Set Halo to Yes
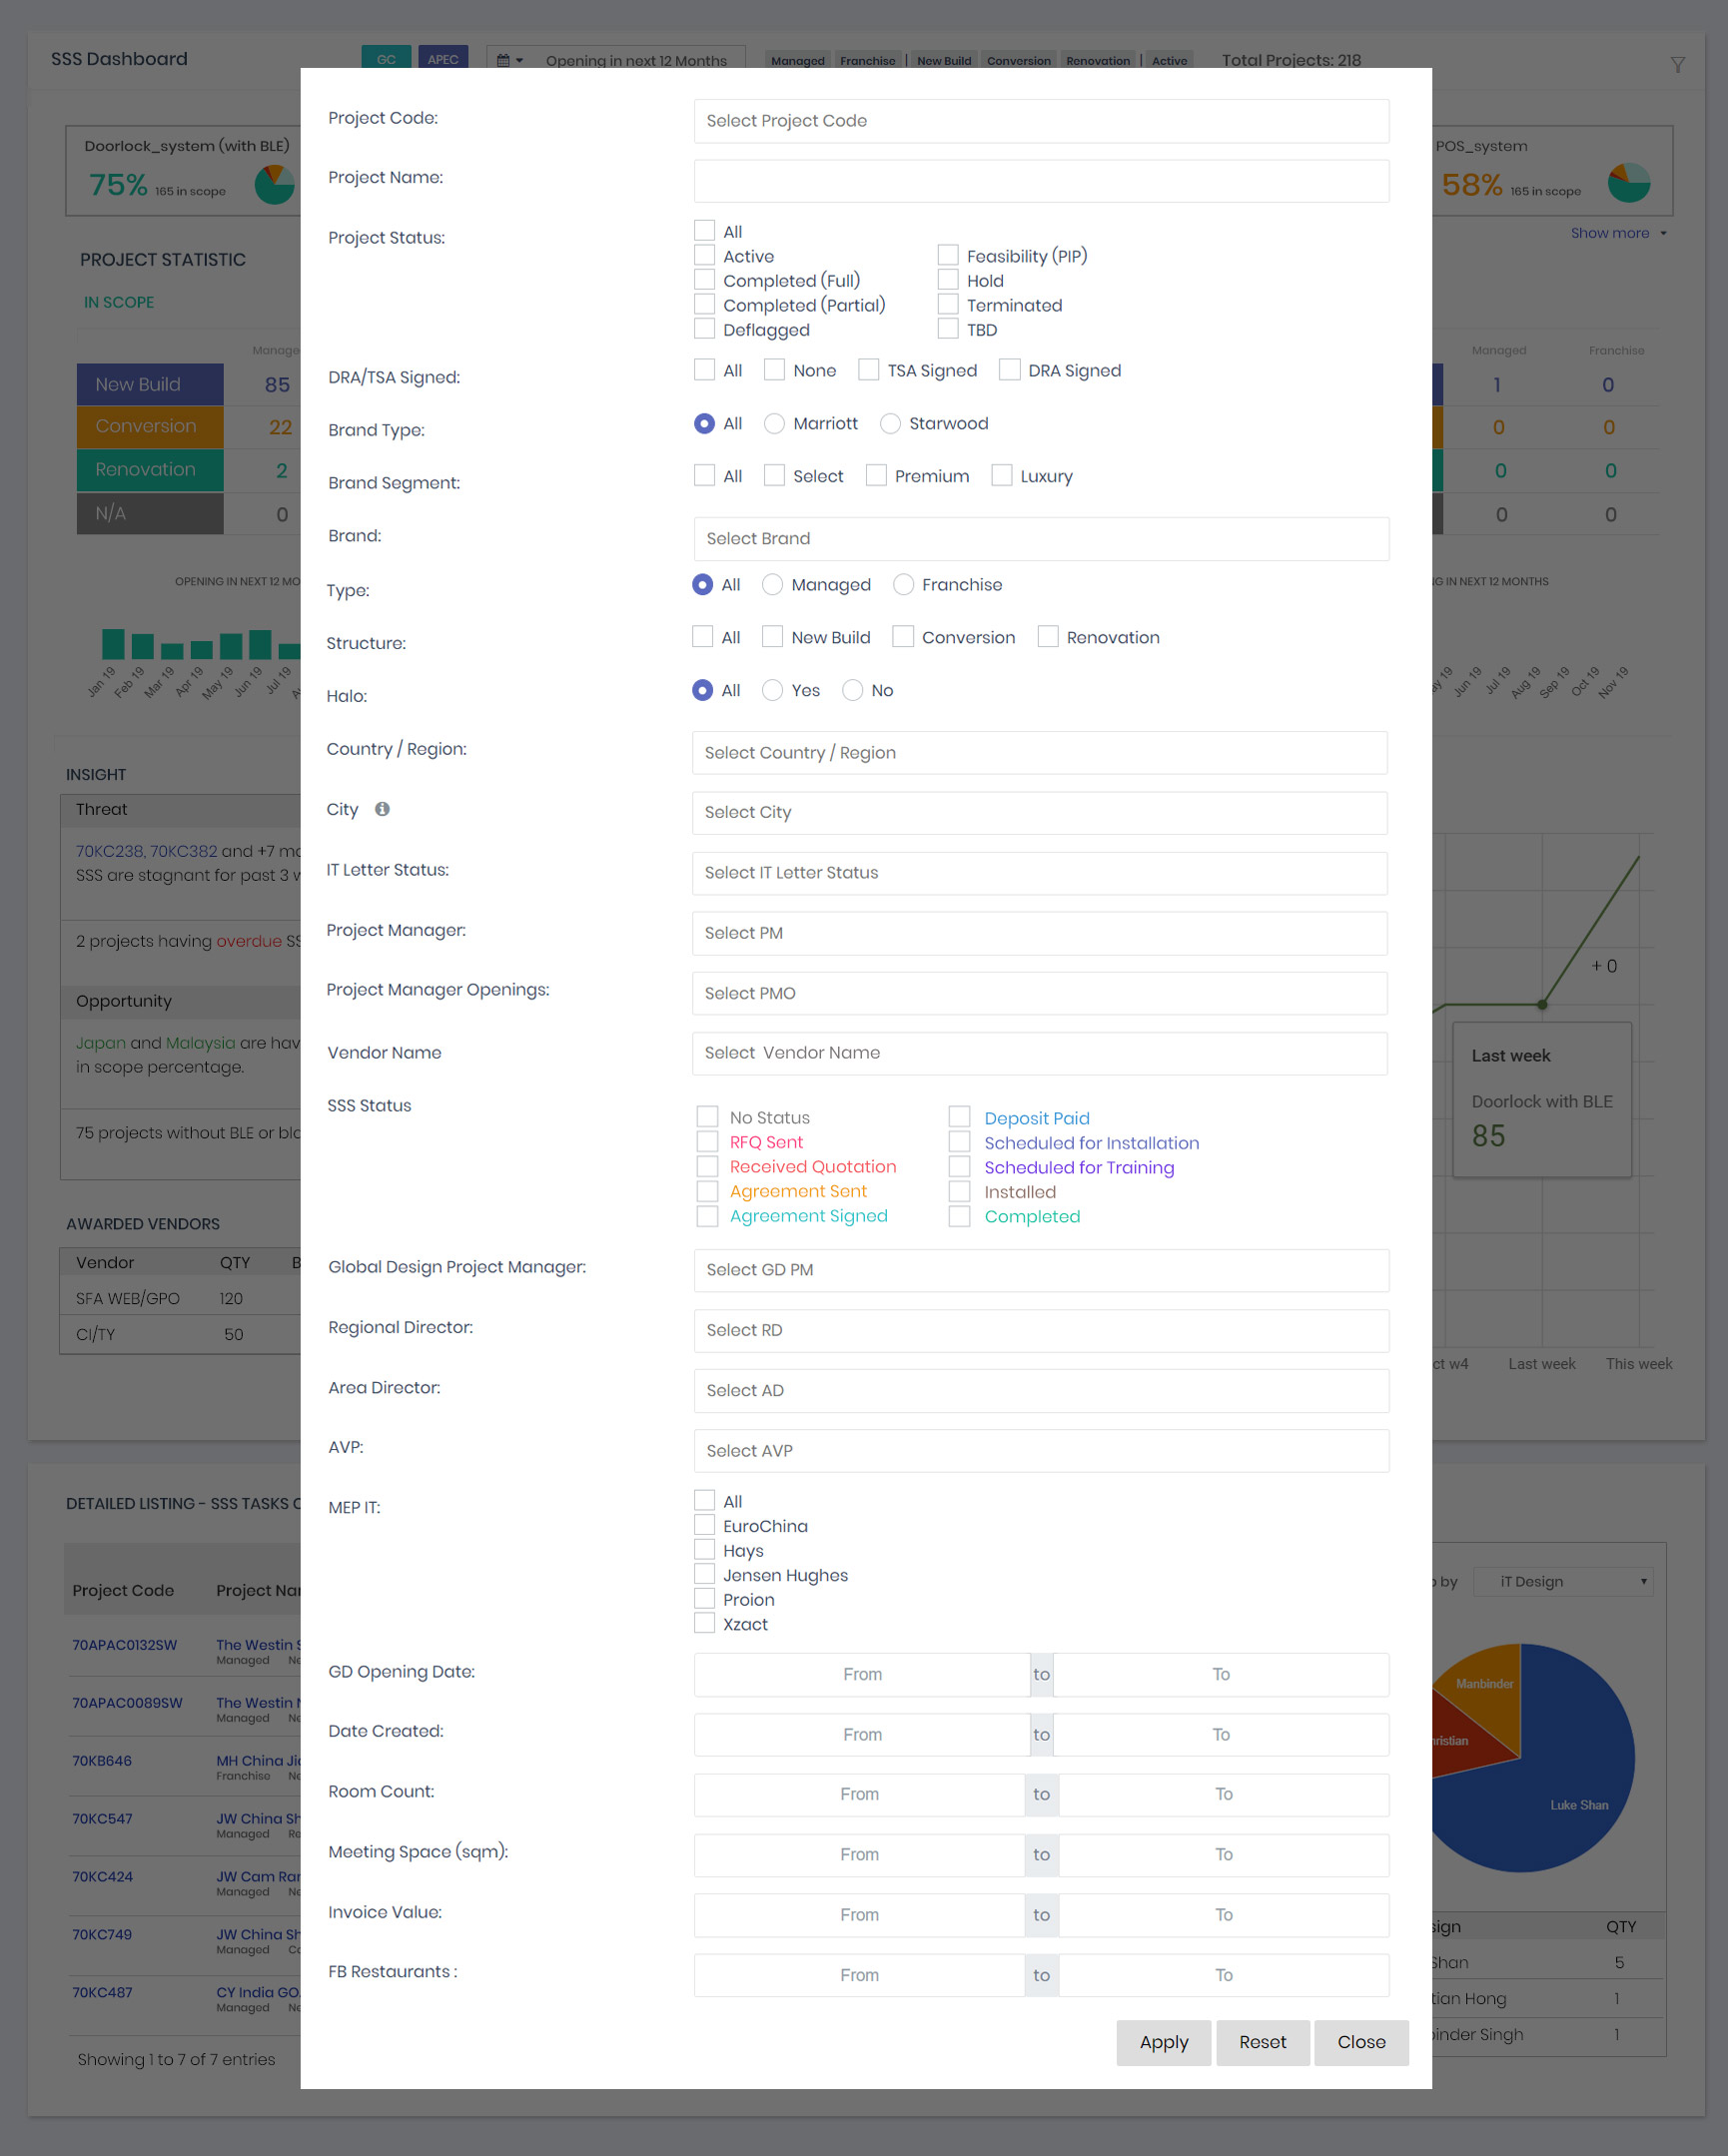 tap(772, 690)
